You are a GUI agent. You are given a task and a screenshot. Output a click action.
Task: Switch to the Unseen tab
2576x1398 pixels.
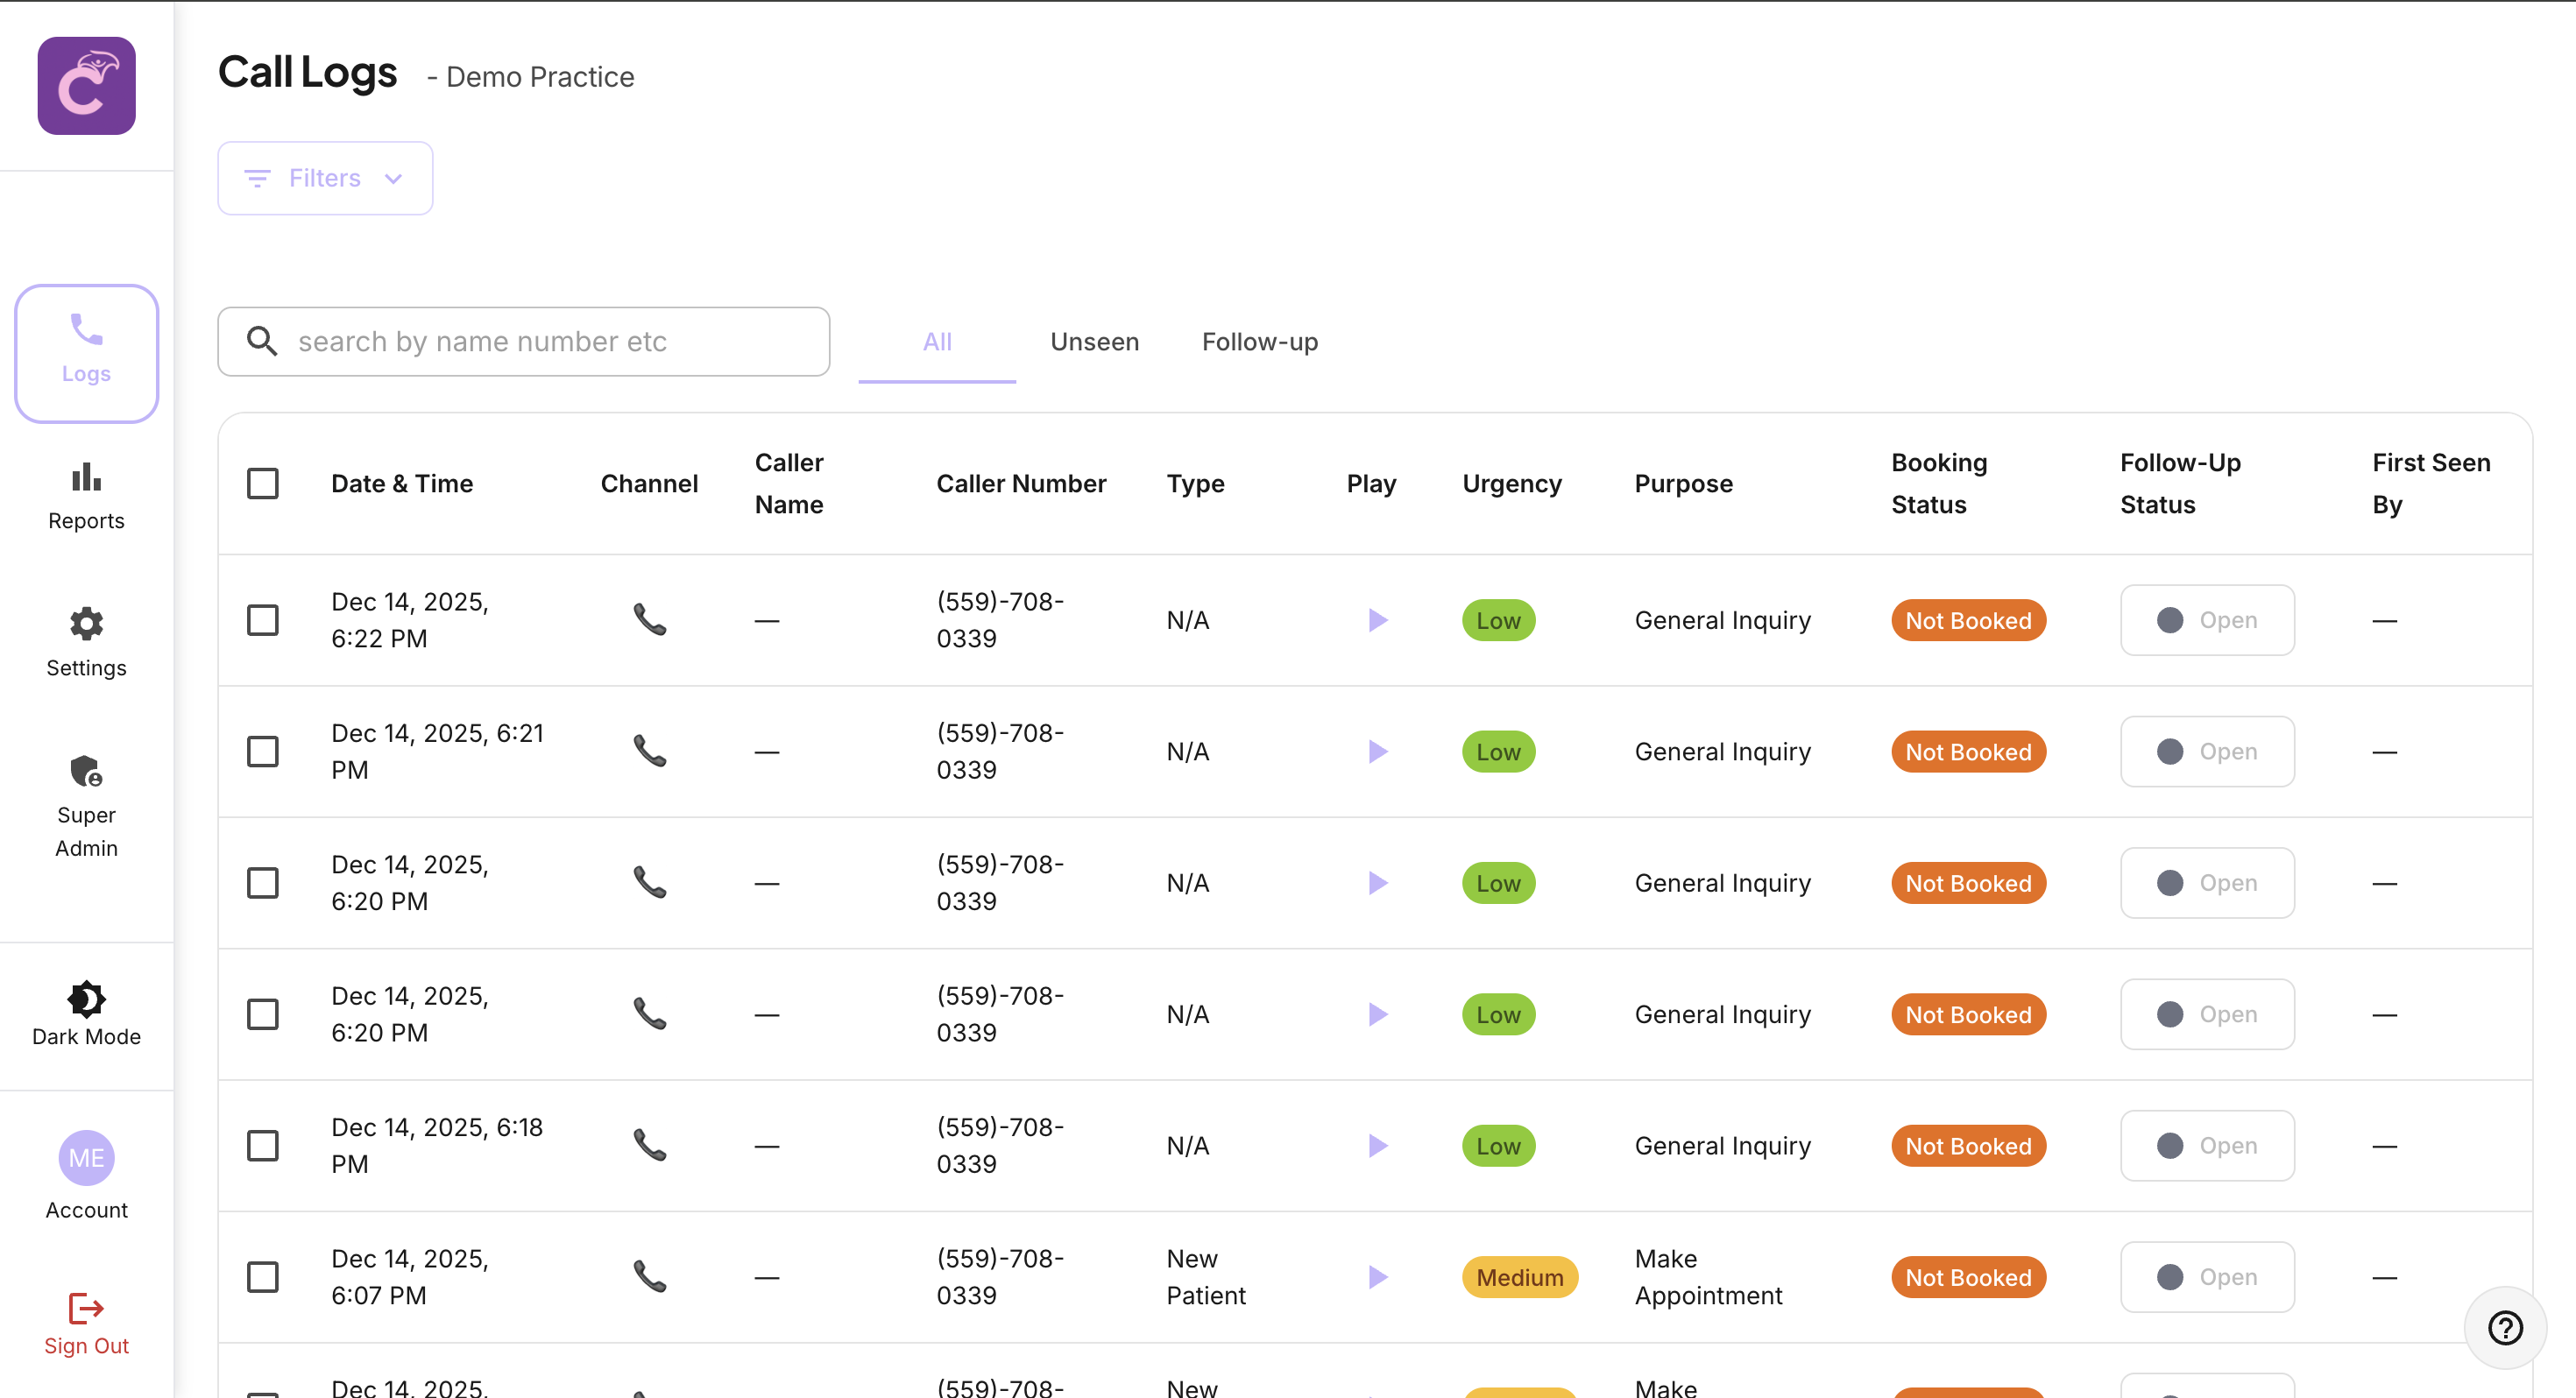pos(1094,342)
